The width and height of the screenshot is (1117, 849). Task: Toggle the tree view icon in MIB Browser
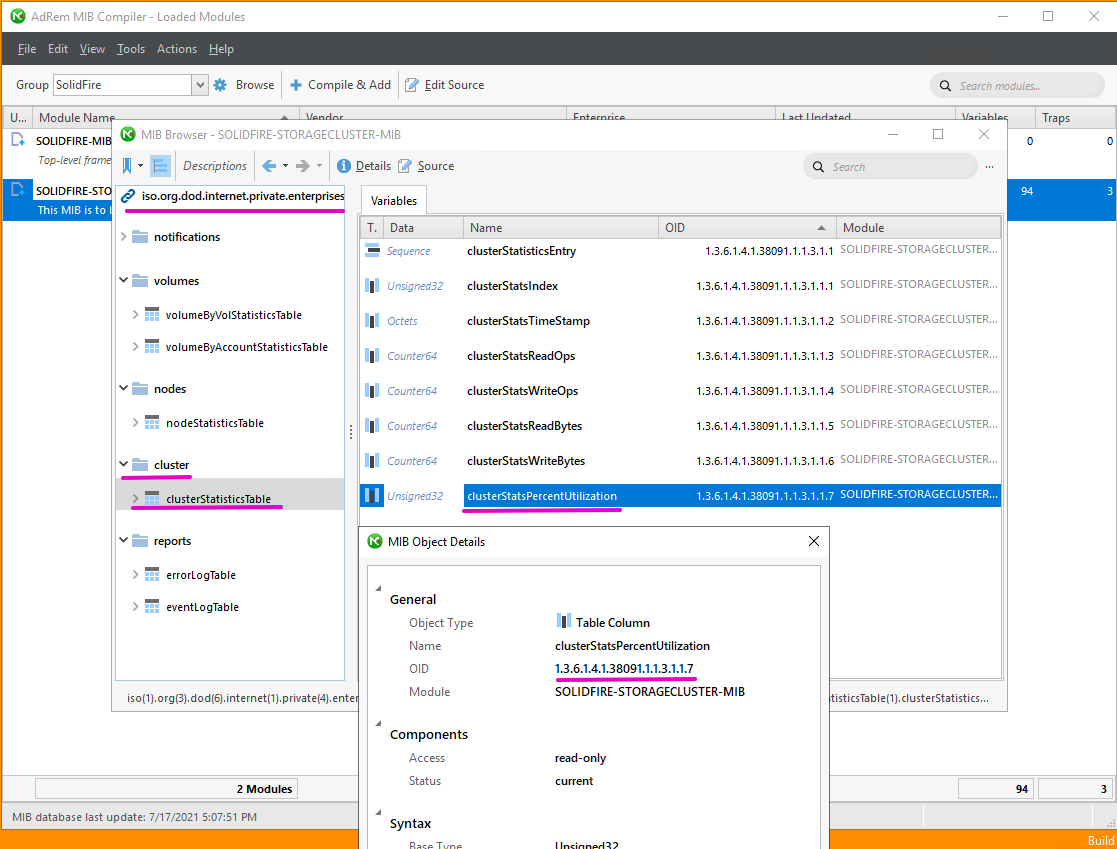(x=160, y=166)
